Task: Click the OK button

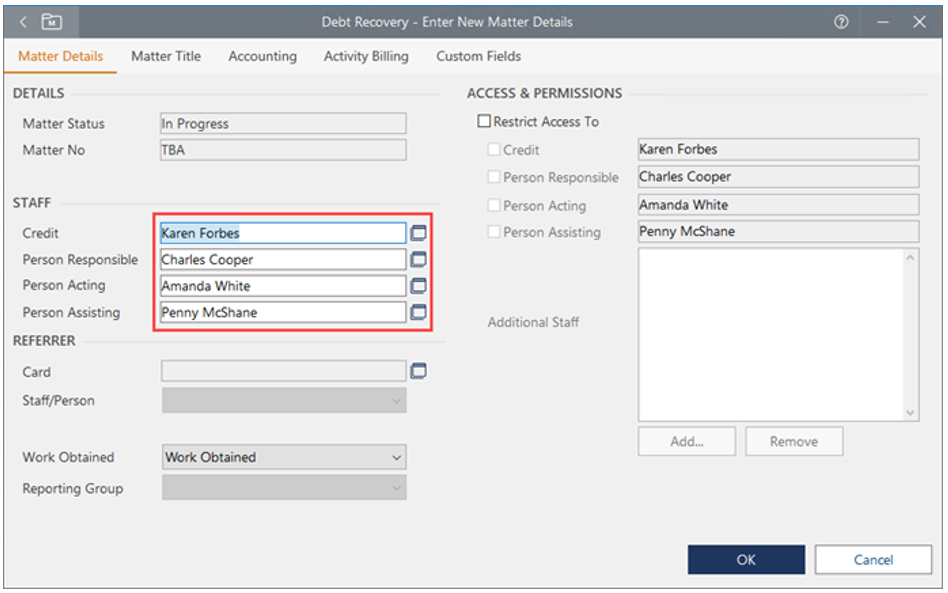Action: click(x=746, y=560)
